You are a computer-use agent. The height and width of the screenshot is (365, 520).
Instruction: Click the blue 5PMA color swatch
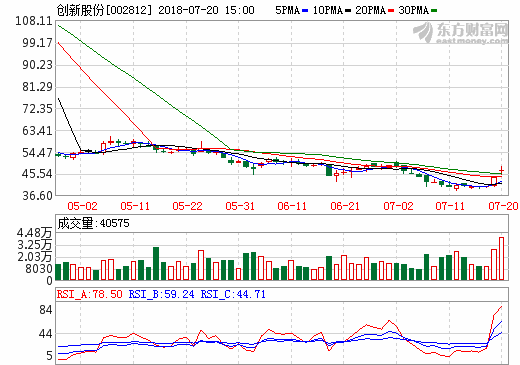(x=305, y=11)
